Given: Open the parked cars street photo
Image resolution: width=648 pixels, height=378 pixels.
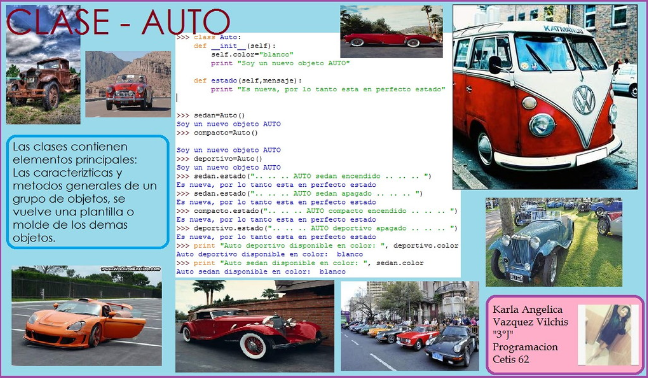Looking at the screenshot, I should [x=410, y=326].
